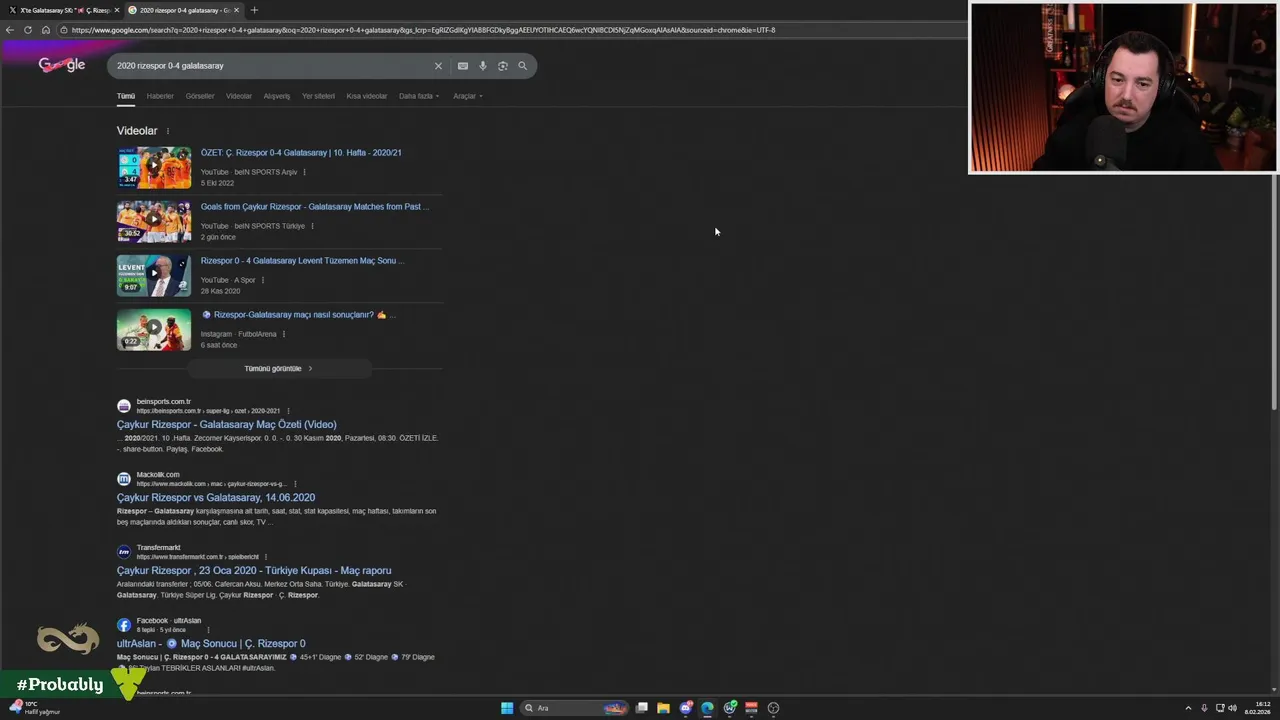Image resolution: width=1280 pixels, height=720 pixels.
Task: Open ultrAslan Maç Sonucu Facebook result
Action: point(211,644)
